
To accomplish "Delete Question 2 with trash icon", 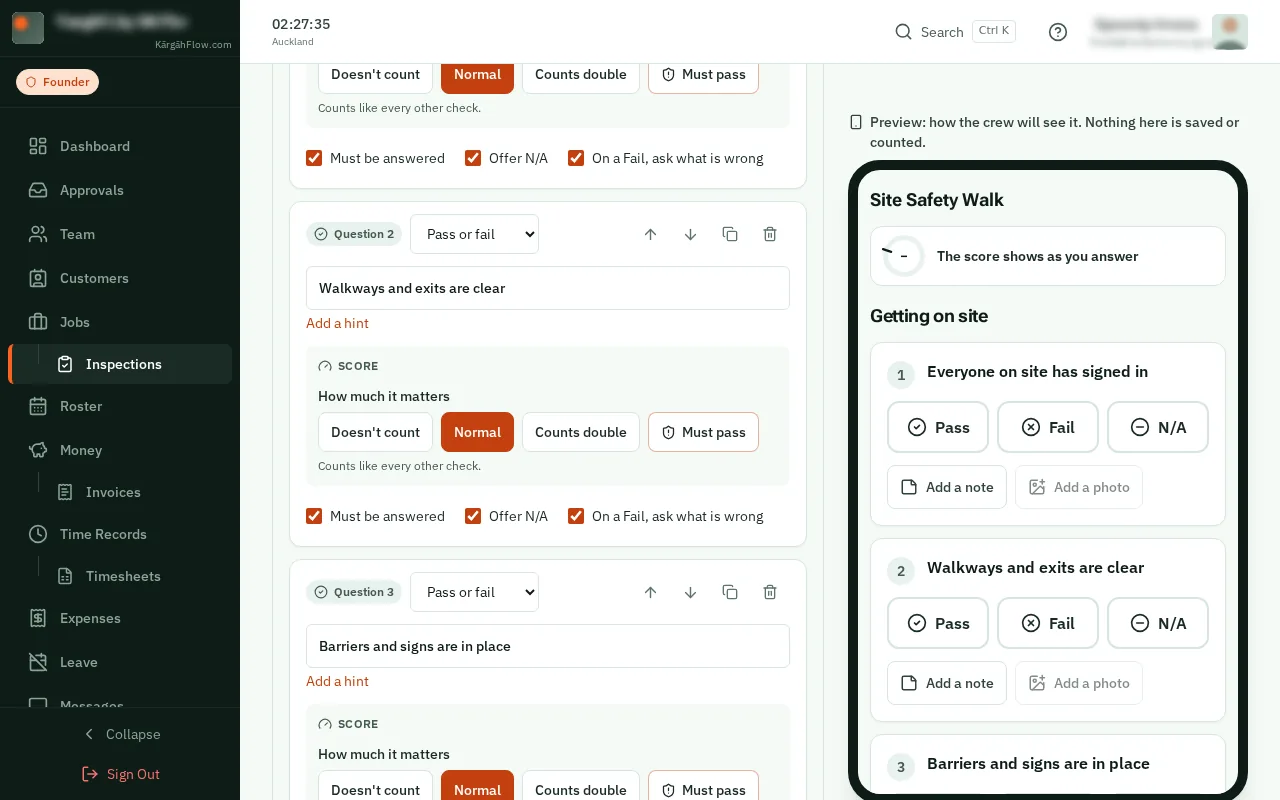I will coord(770,234).
